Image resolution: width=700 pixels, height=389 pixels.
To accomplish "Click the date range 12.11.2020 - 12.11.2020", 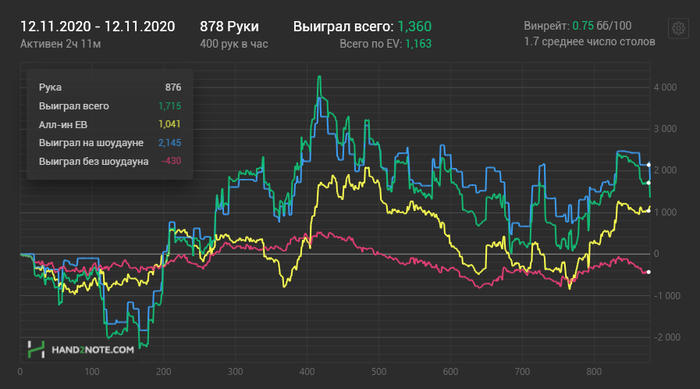I will click(97, 26).
